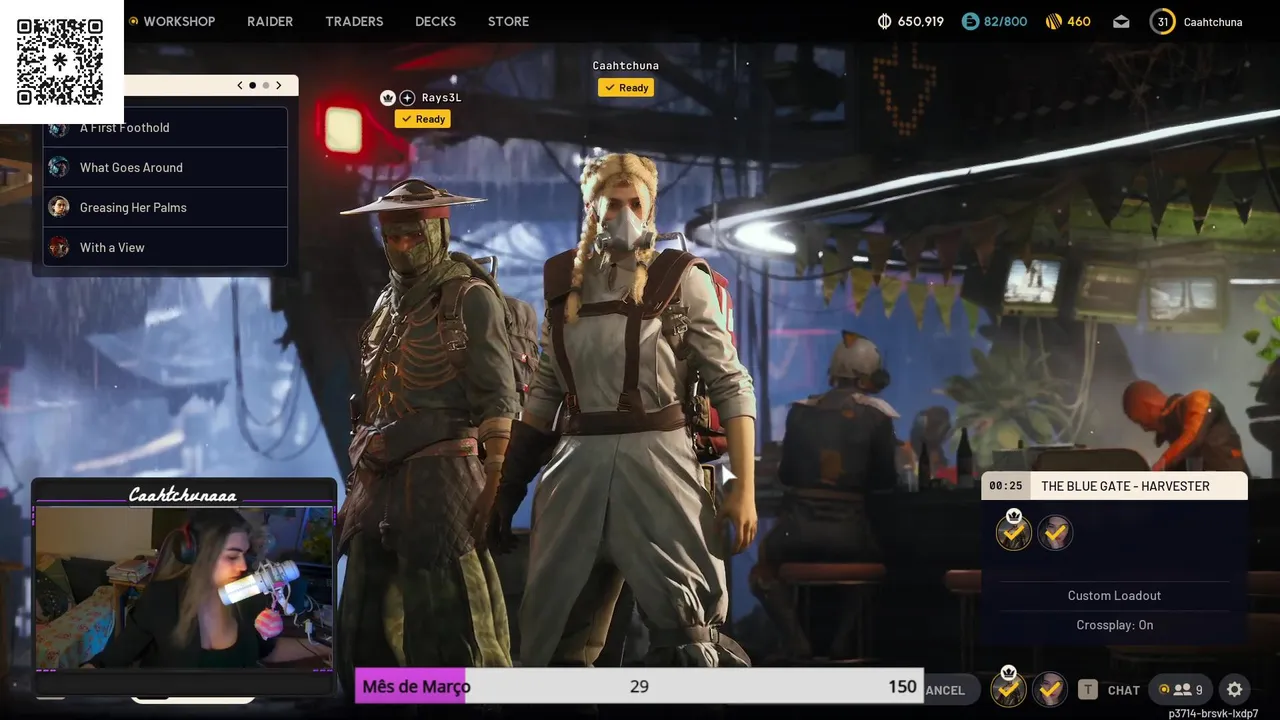This screenshot has height=720, width=1280.
Task: Toggle Rays3L's Ready status badge
Action: (423, 119)
